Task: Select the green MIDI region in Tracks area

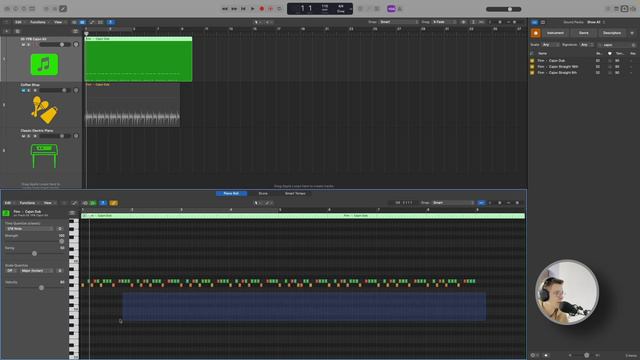Action: point(138,59)
